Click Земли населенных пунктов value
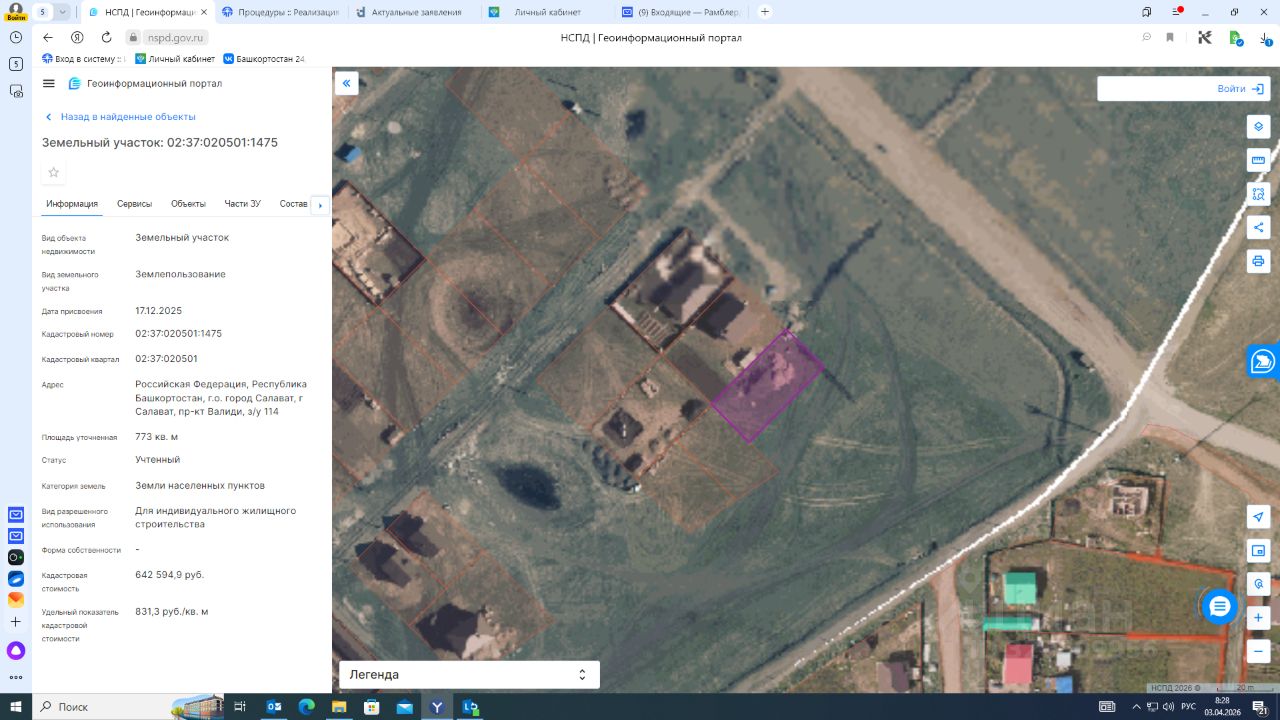 (x=200, y=486)
